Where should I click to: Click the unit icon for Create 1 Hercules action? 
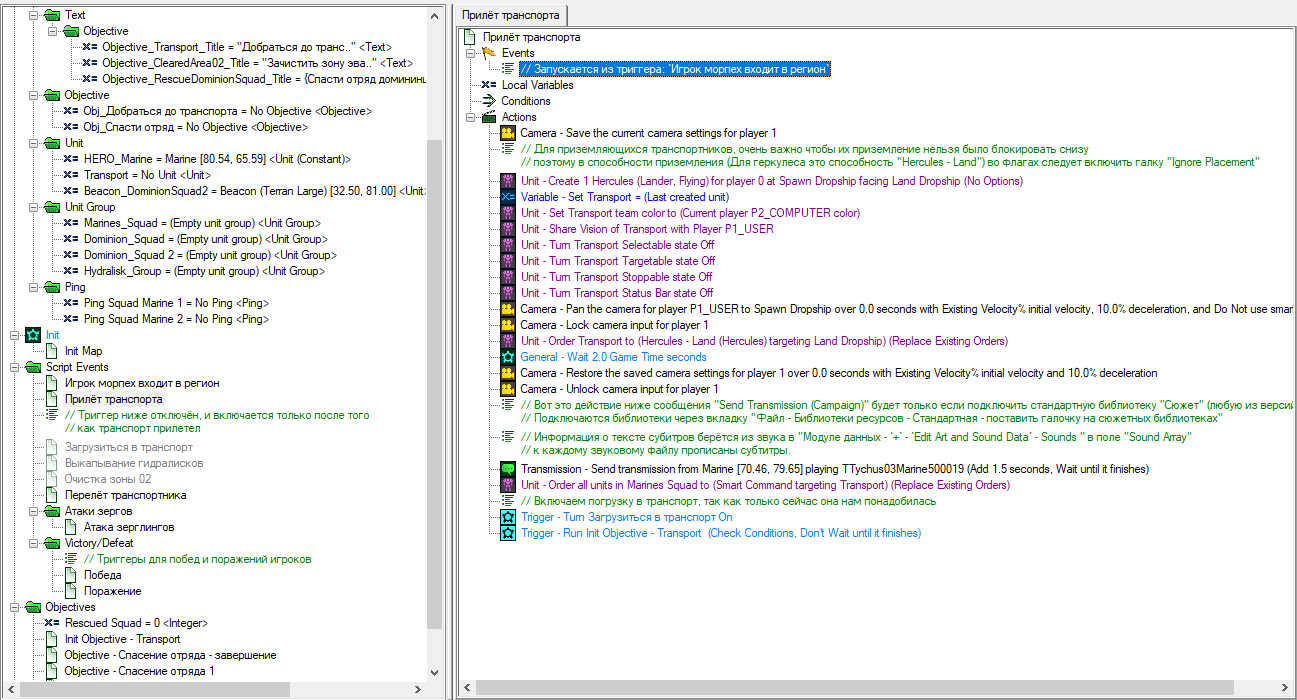click(x=507, y=181)
